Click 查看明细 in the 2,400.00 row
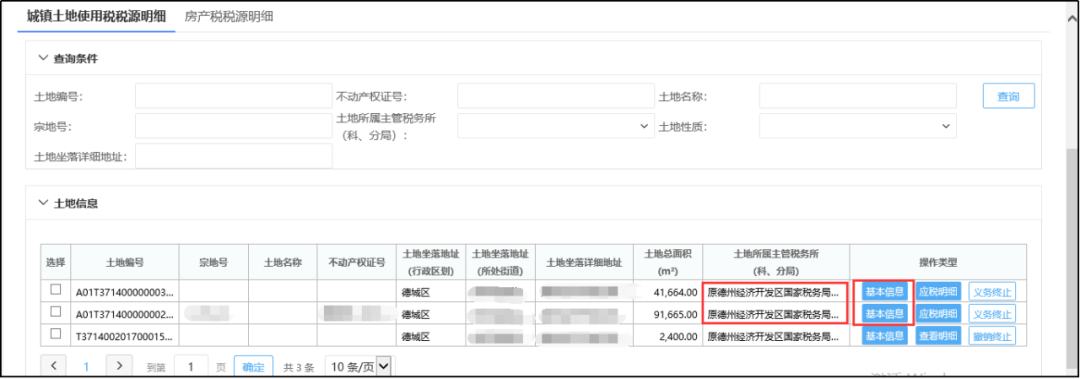This screenshot has height=379, width=1080. (938, 336)
